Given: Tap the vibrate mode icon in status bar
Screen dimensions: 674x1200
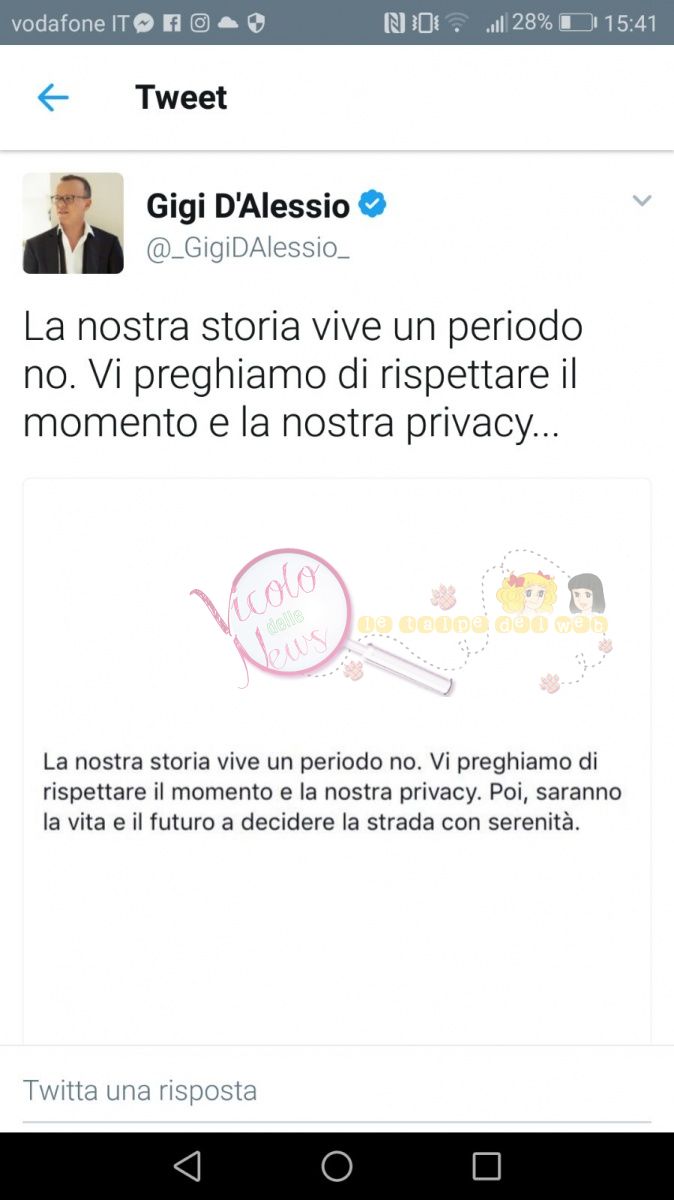Looking at the screenshot, I should point(426,22).
